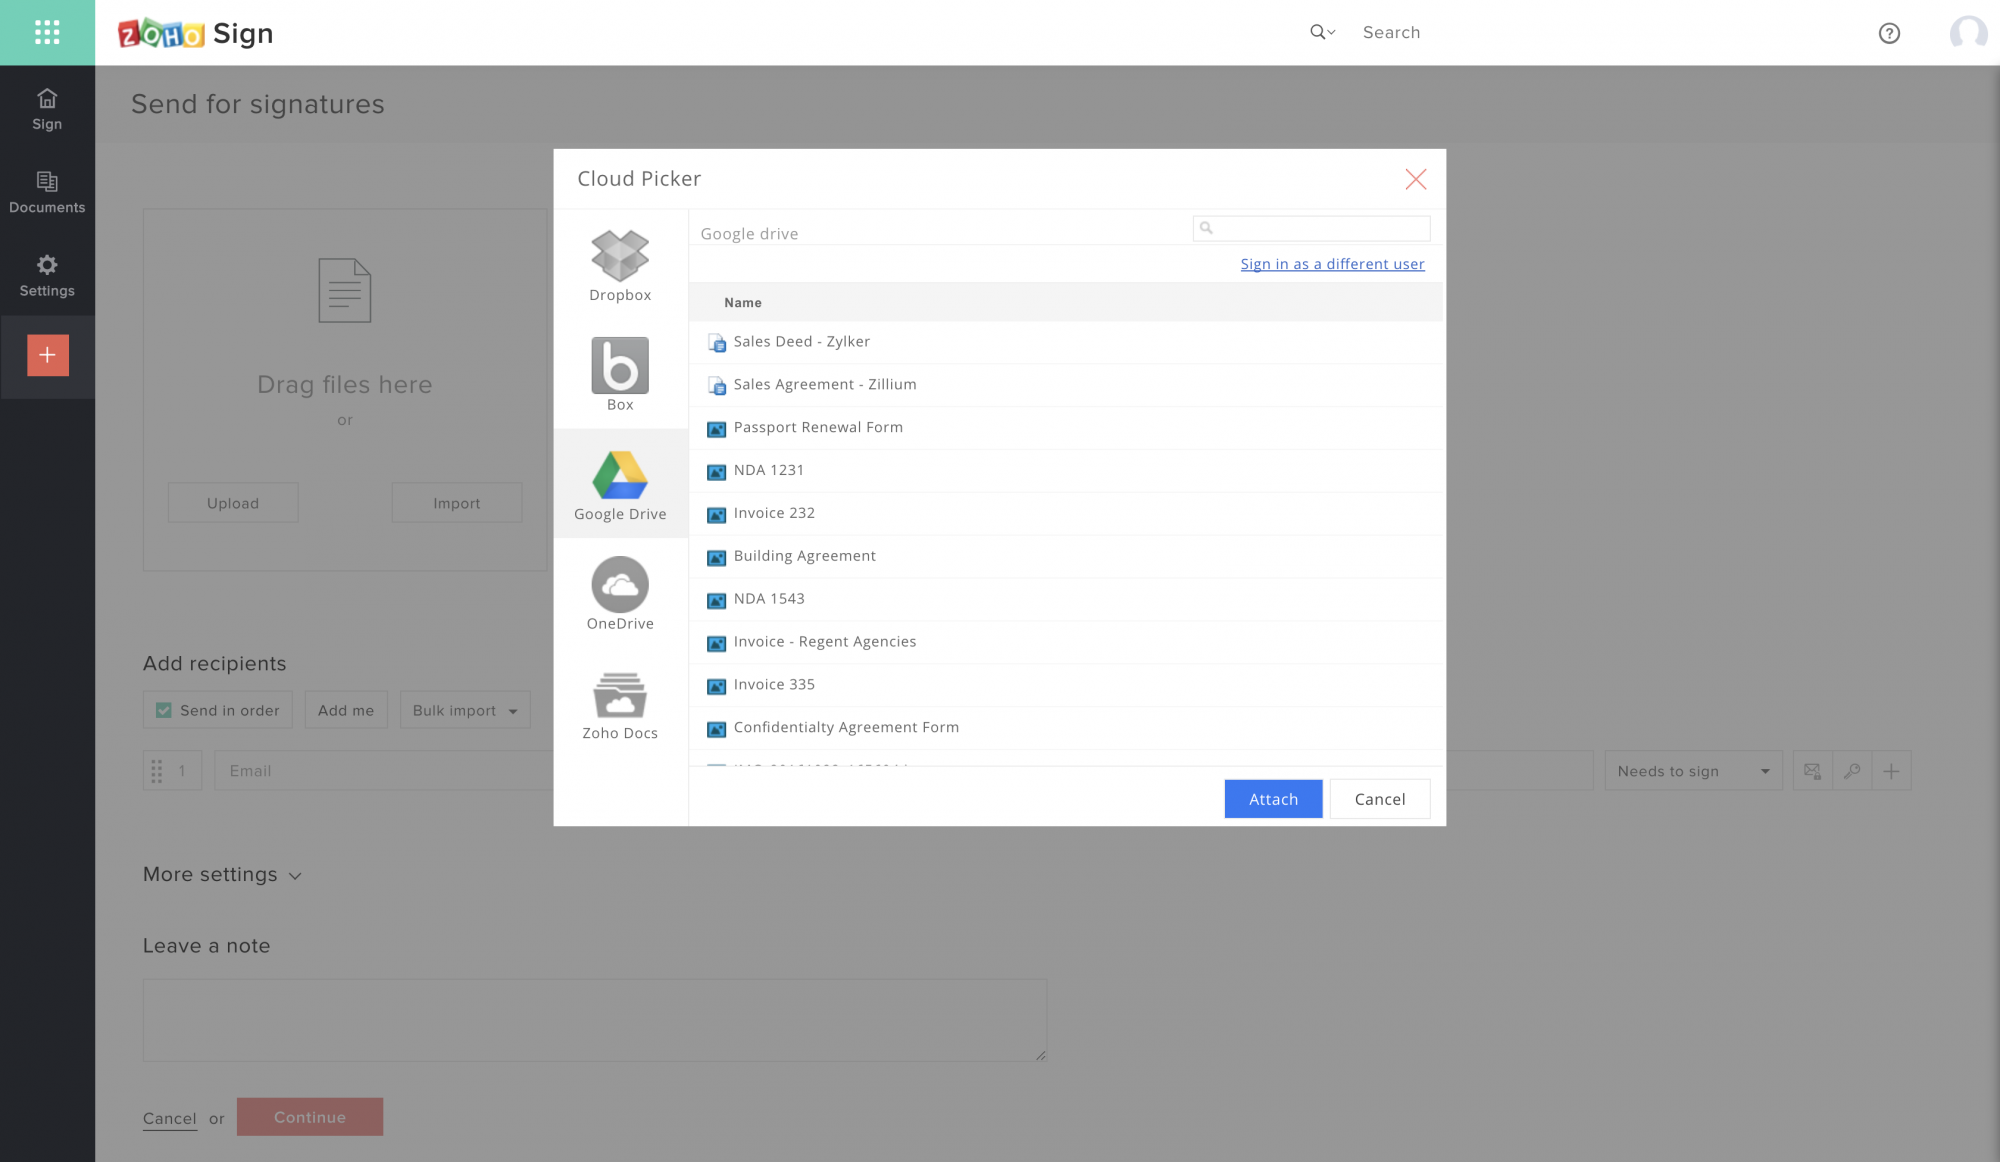Select Dropbox in the cloud picker
This screenshot has height=1162, width=2000.
point(620,266)
